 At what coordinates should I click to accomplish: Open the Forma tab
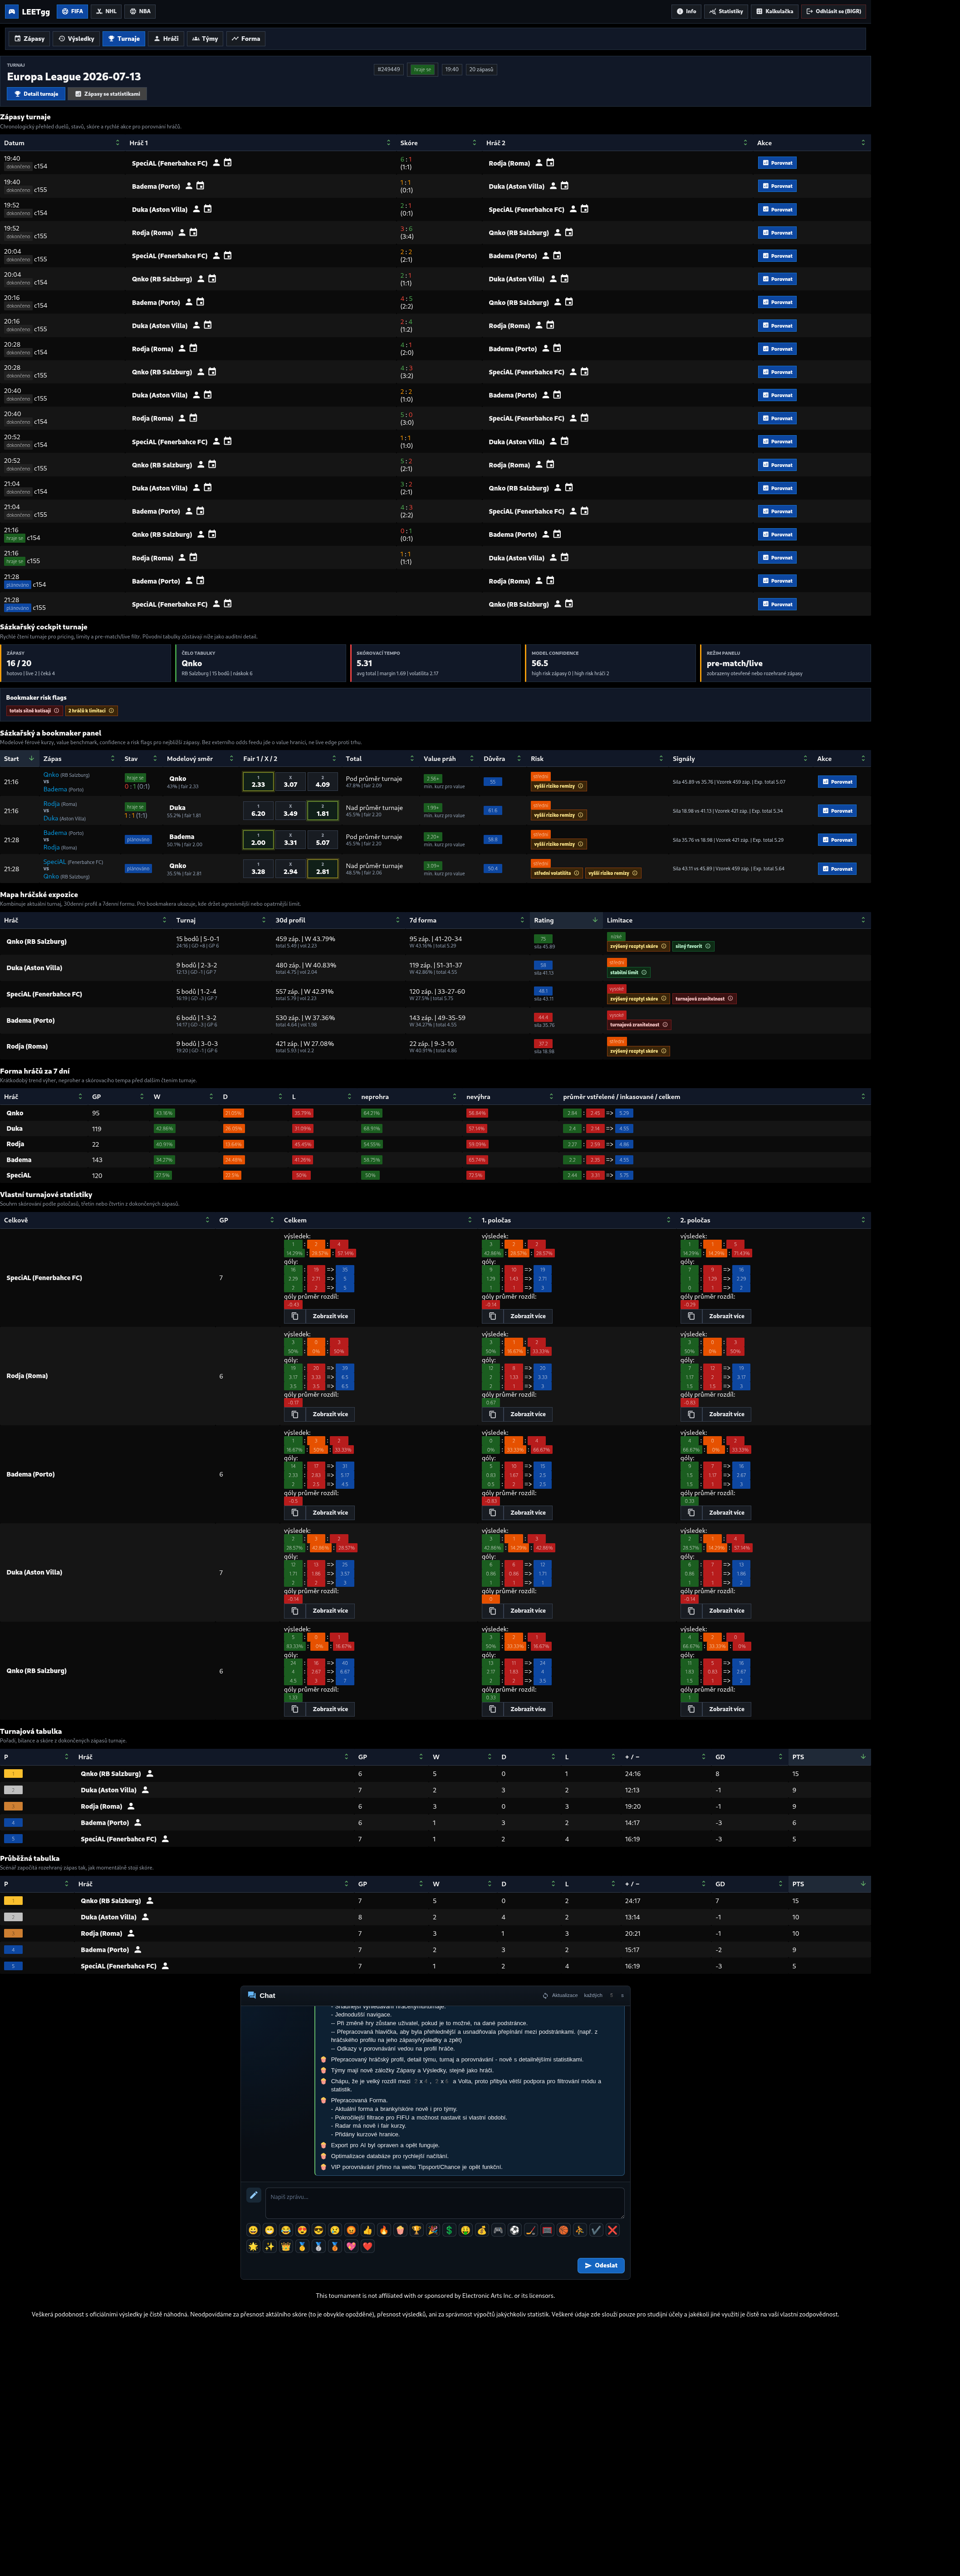pos(246,39)
